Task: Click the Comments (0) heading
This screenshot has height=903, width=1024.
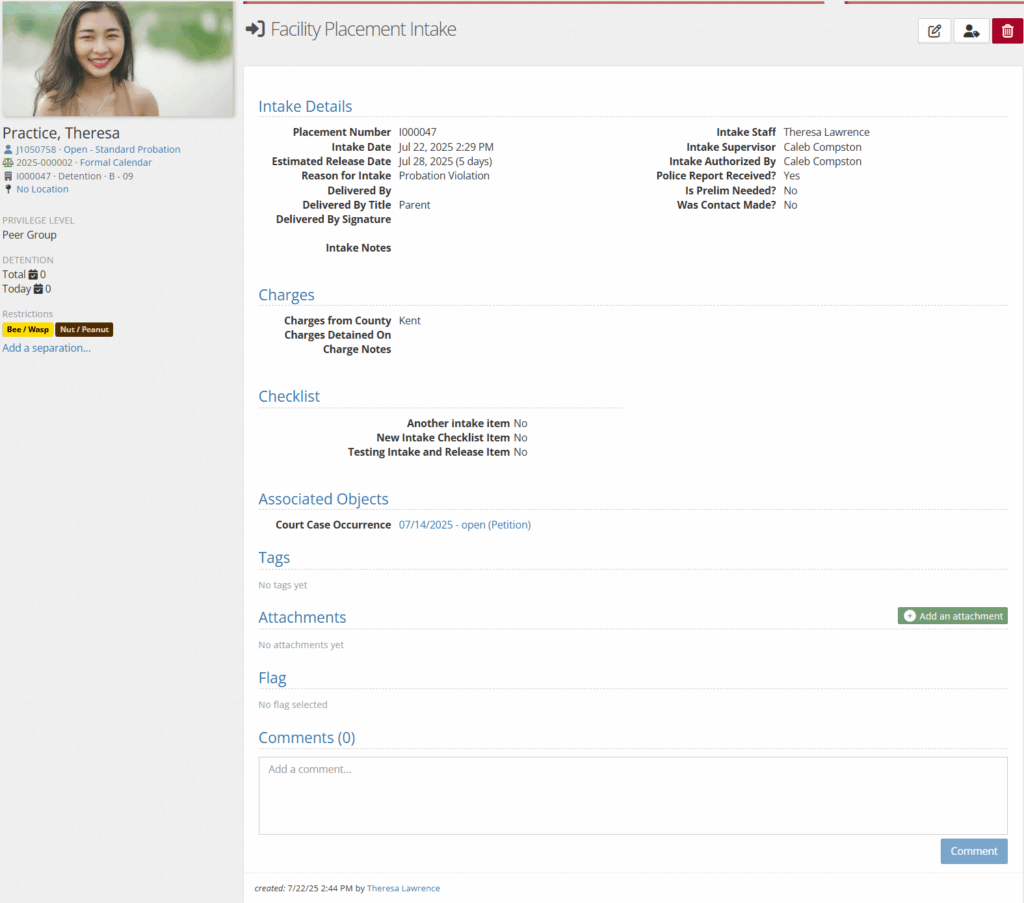Action: [x=306, y=737]
